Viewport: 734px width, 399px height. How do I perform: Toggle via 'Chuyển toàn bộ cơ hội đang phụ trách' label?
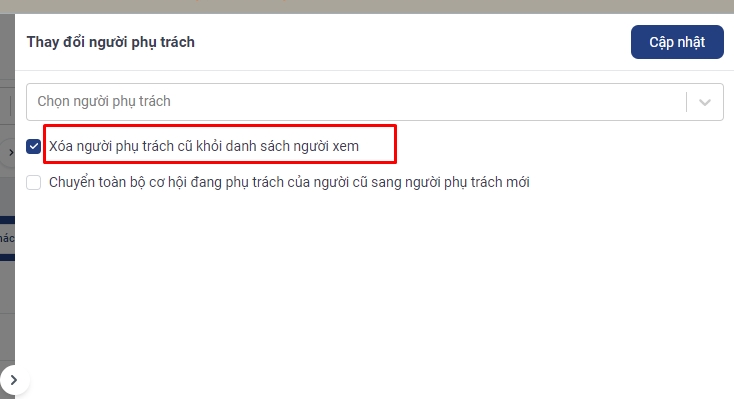[289, 182]
